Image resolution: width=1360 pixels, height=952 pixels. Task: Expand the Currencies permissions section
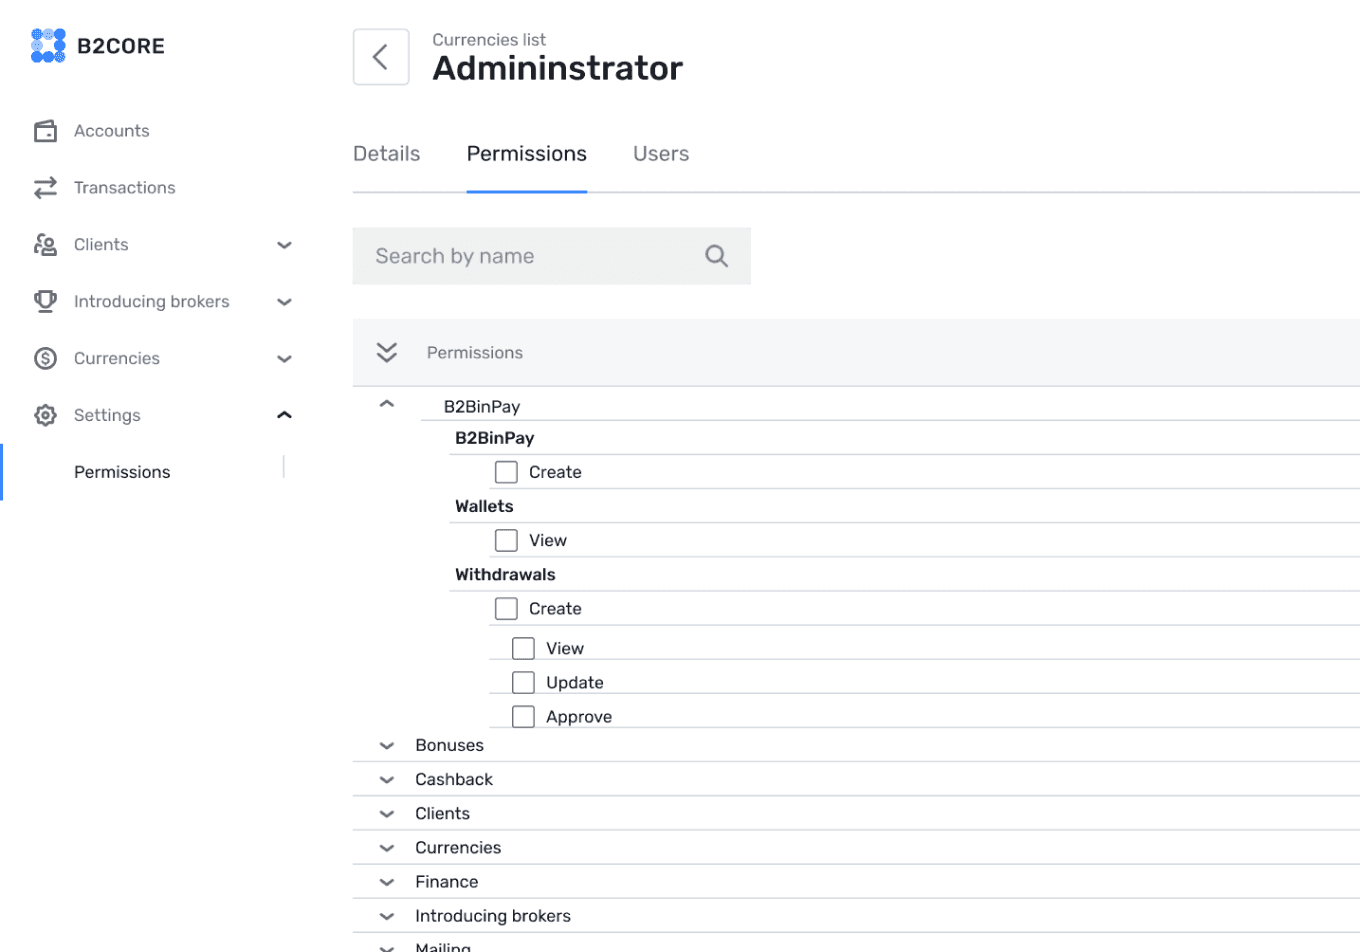[387, 848]
